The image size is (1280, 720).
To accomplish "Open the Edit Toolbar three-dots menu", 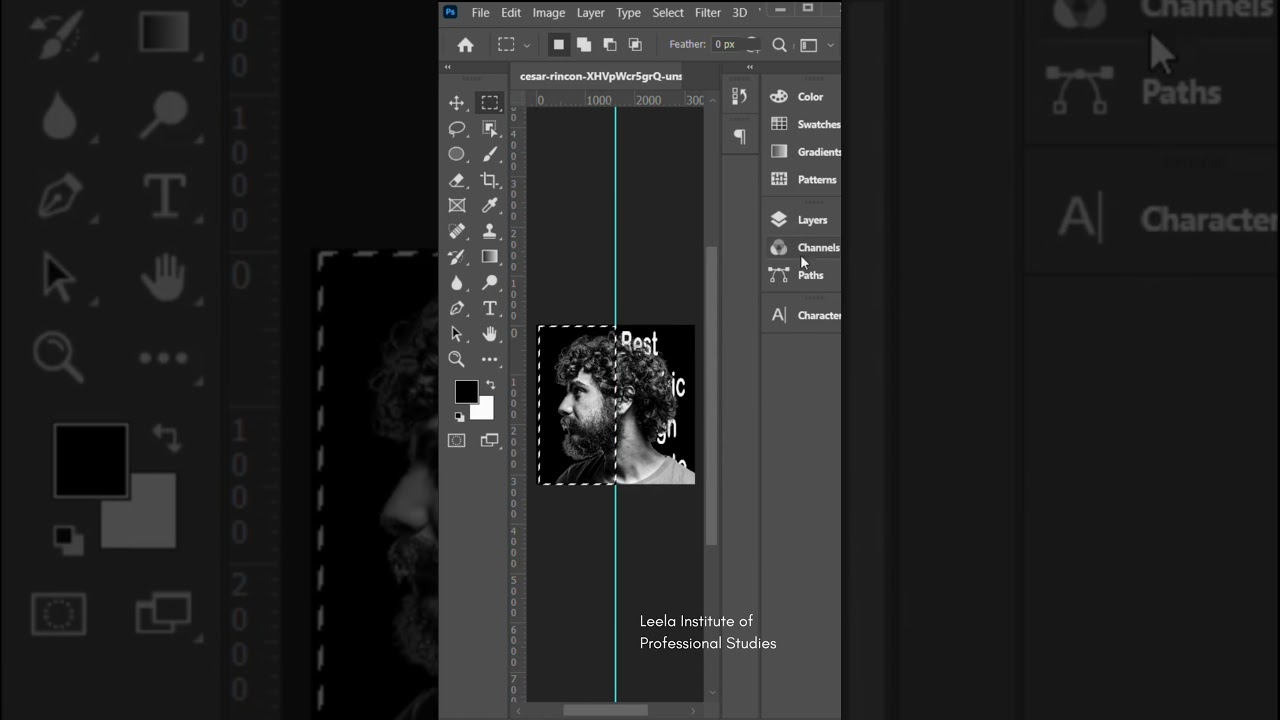I will click(489, 359).
